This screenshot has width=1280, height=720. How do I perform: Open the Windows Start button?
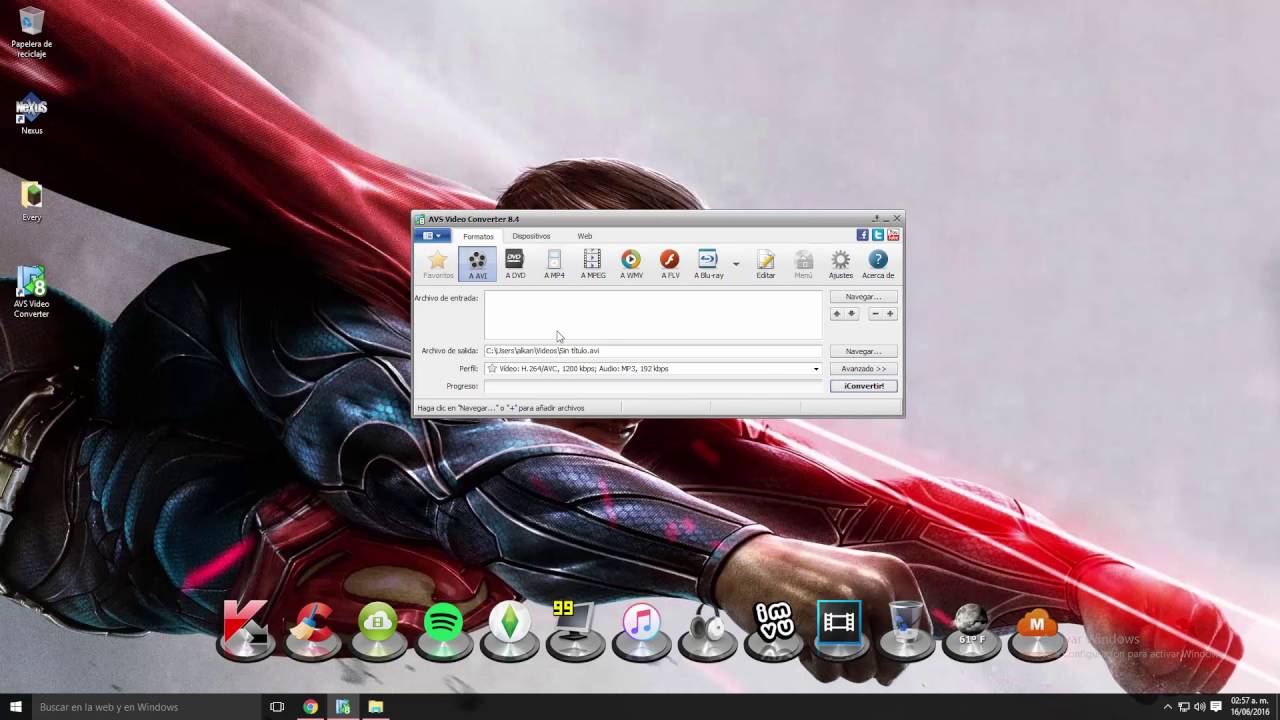point(15,707)
